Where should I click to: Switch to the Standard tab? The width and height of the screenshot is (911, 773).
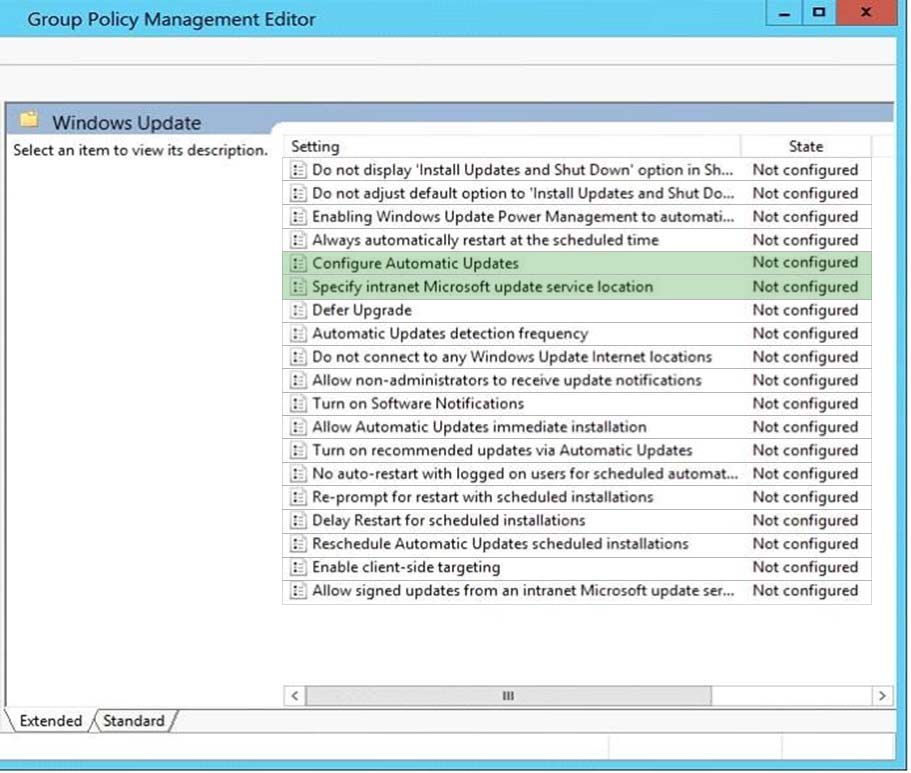click(134, 721)
